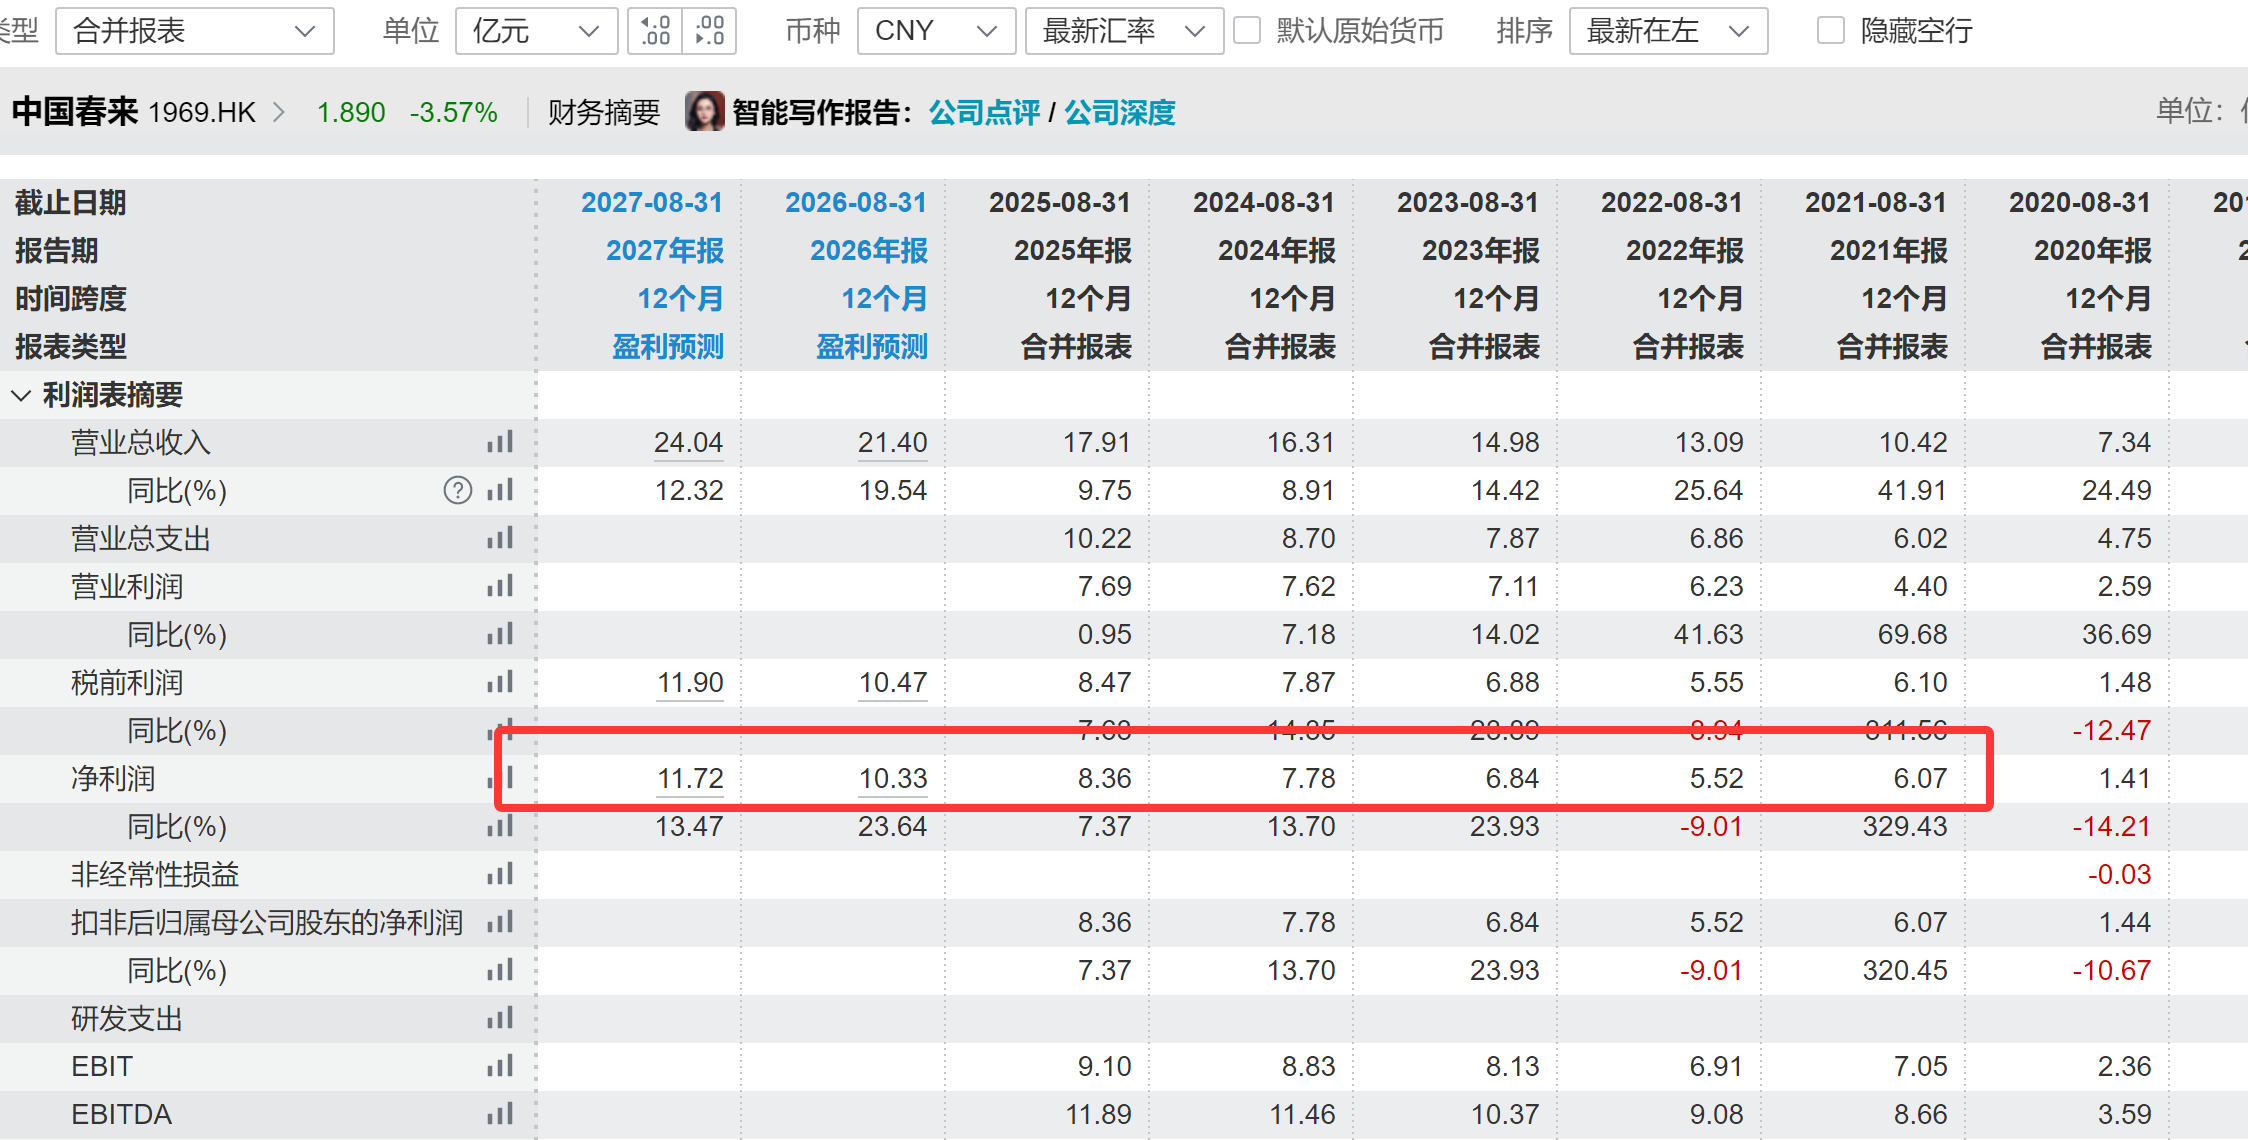Open the 最新在左 sort order dropdown

tap(1668, 31)
